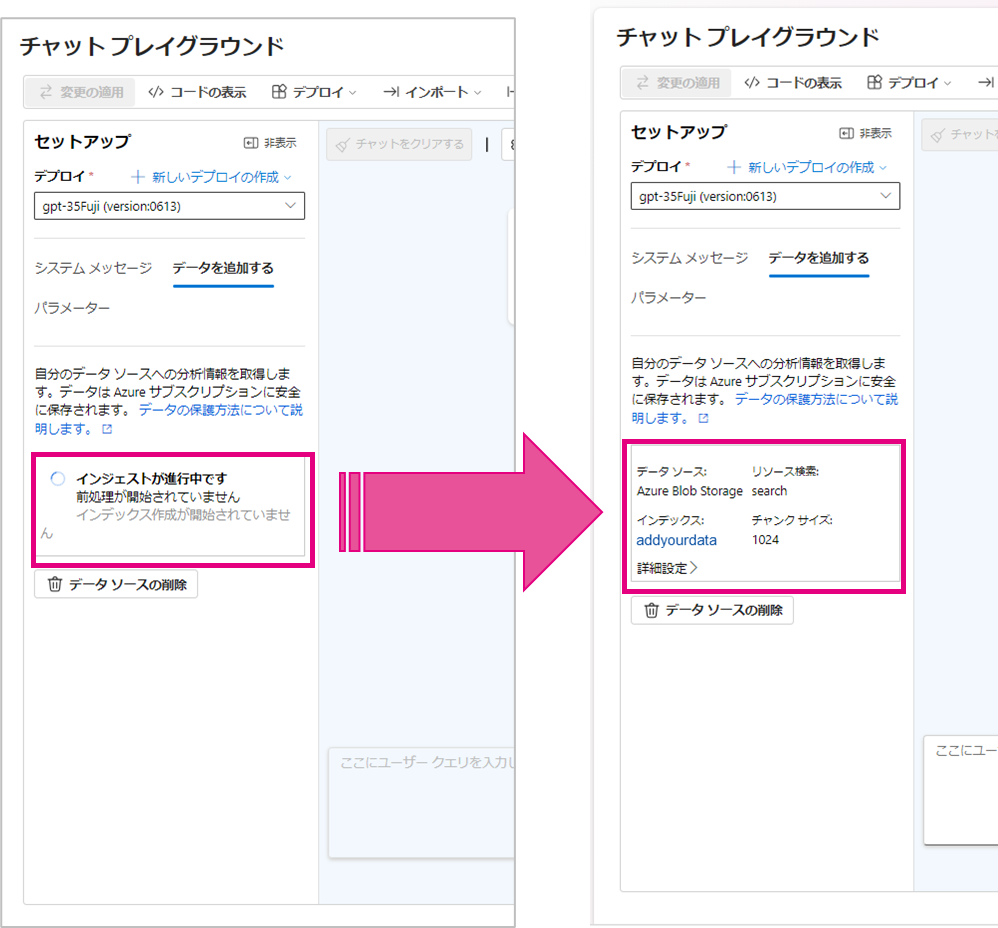Click user query input box in right window
This screenshot has width=998, height=928.
(x=961, y=791)
